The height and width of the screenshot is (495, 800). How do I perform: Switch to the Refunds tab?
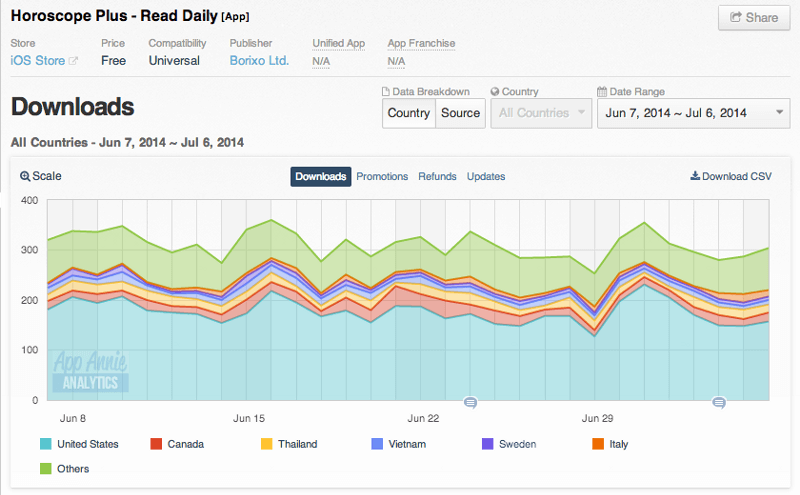pyautogui.click(x=437, y=177)
